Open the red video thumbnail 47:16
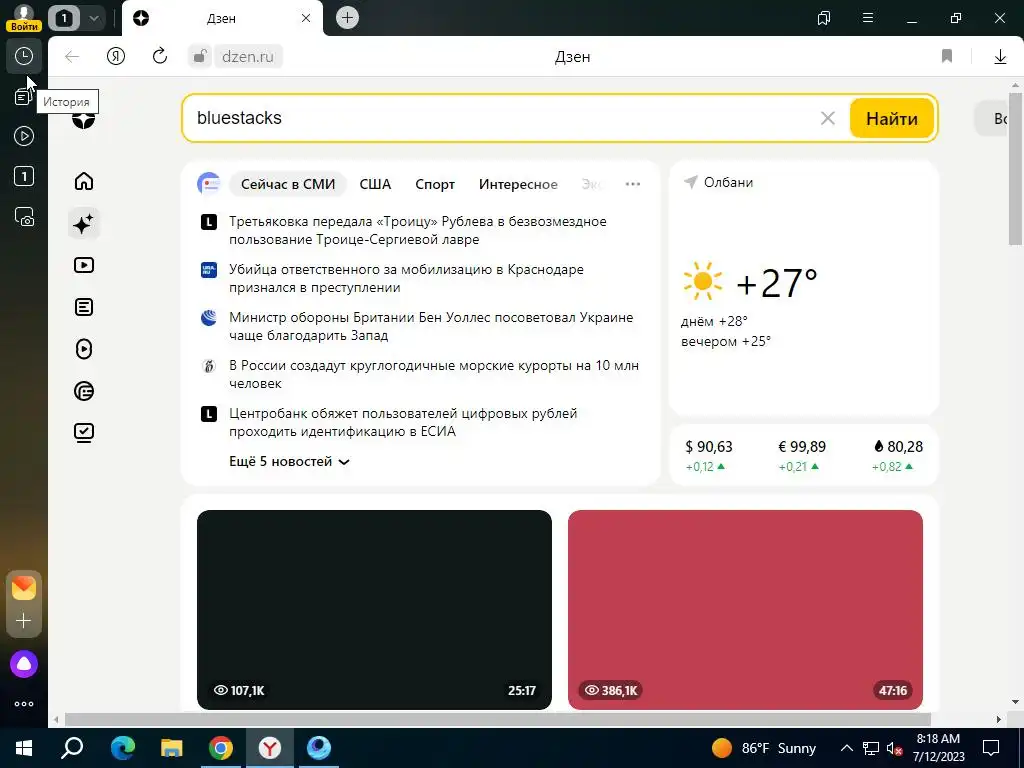This screenshot has width=1024, height=768. (745, 609)
